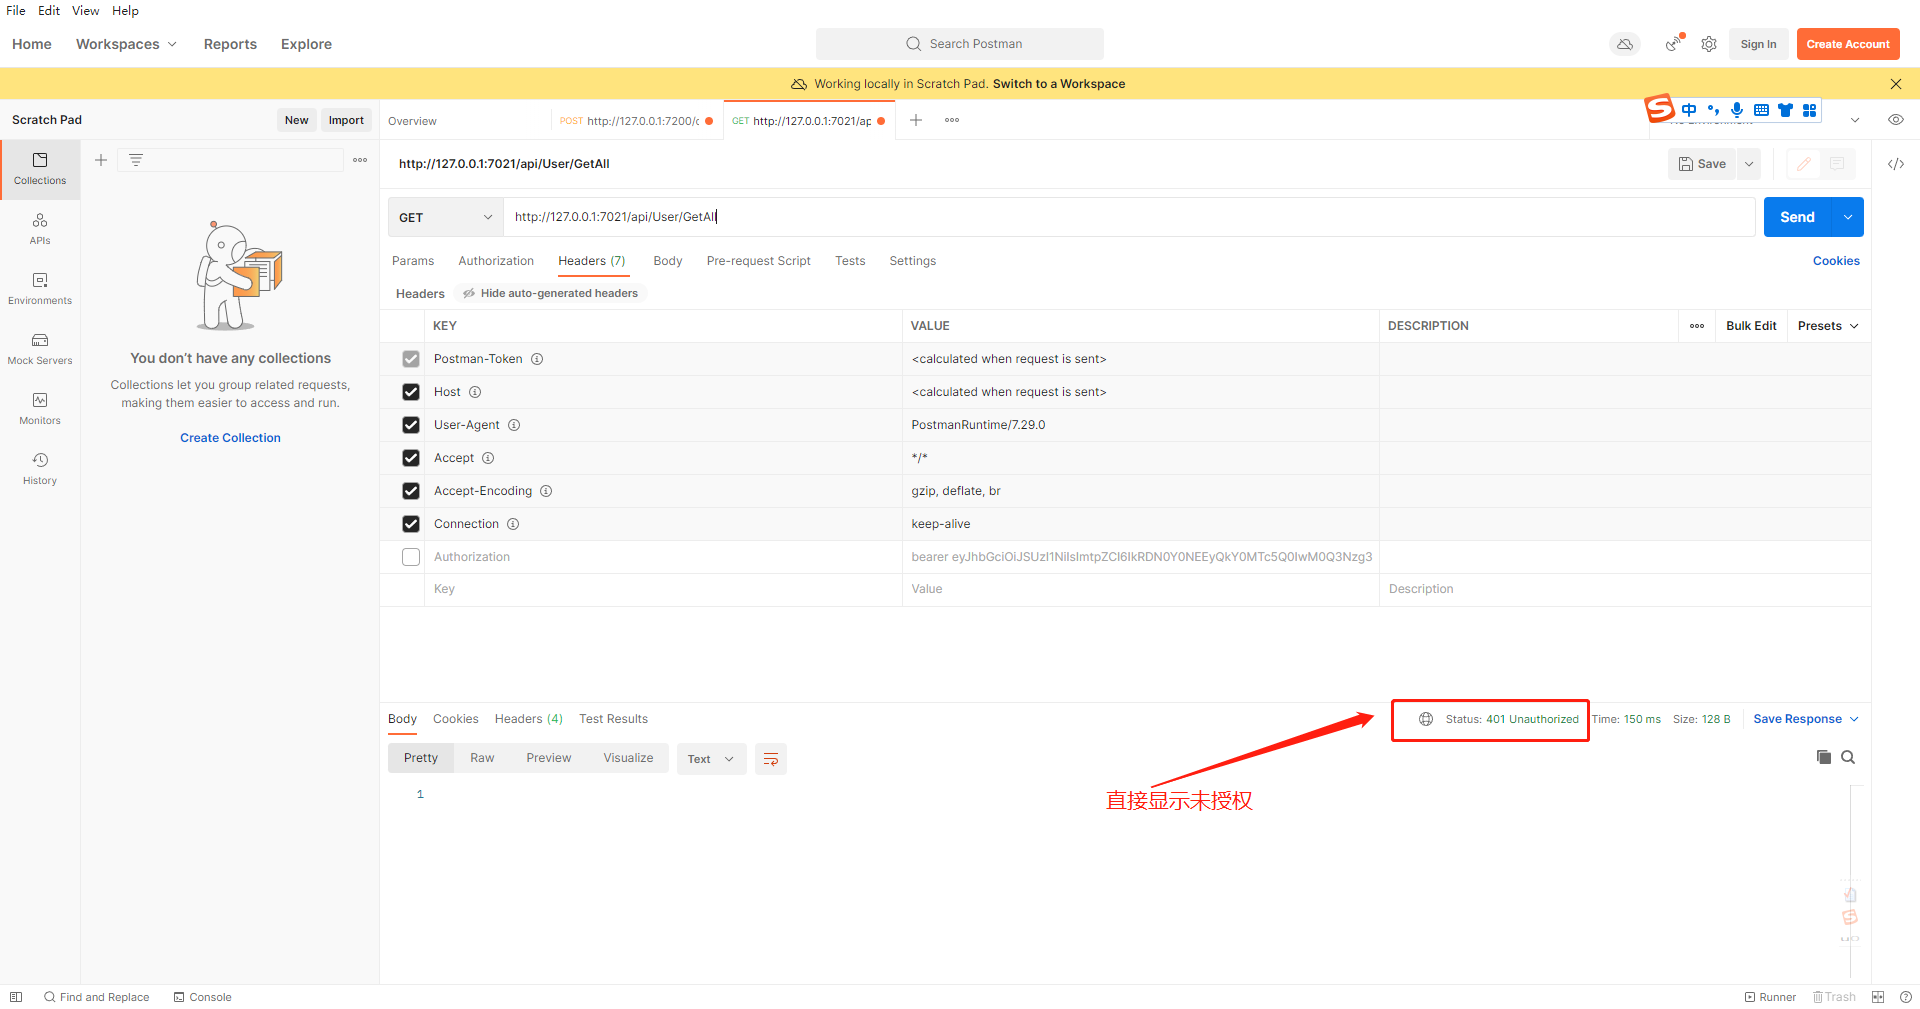Open the Workspaces dropdown
Screen dimensions: 1920x1009
pyautogui.click(x=126, y=44)
